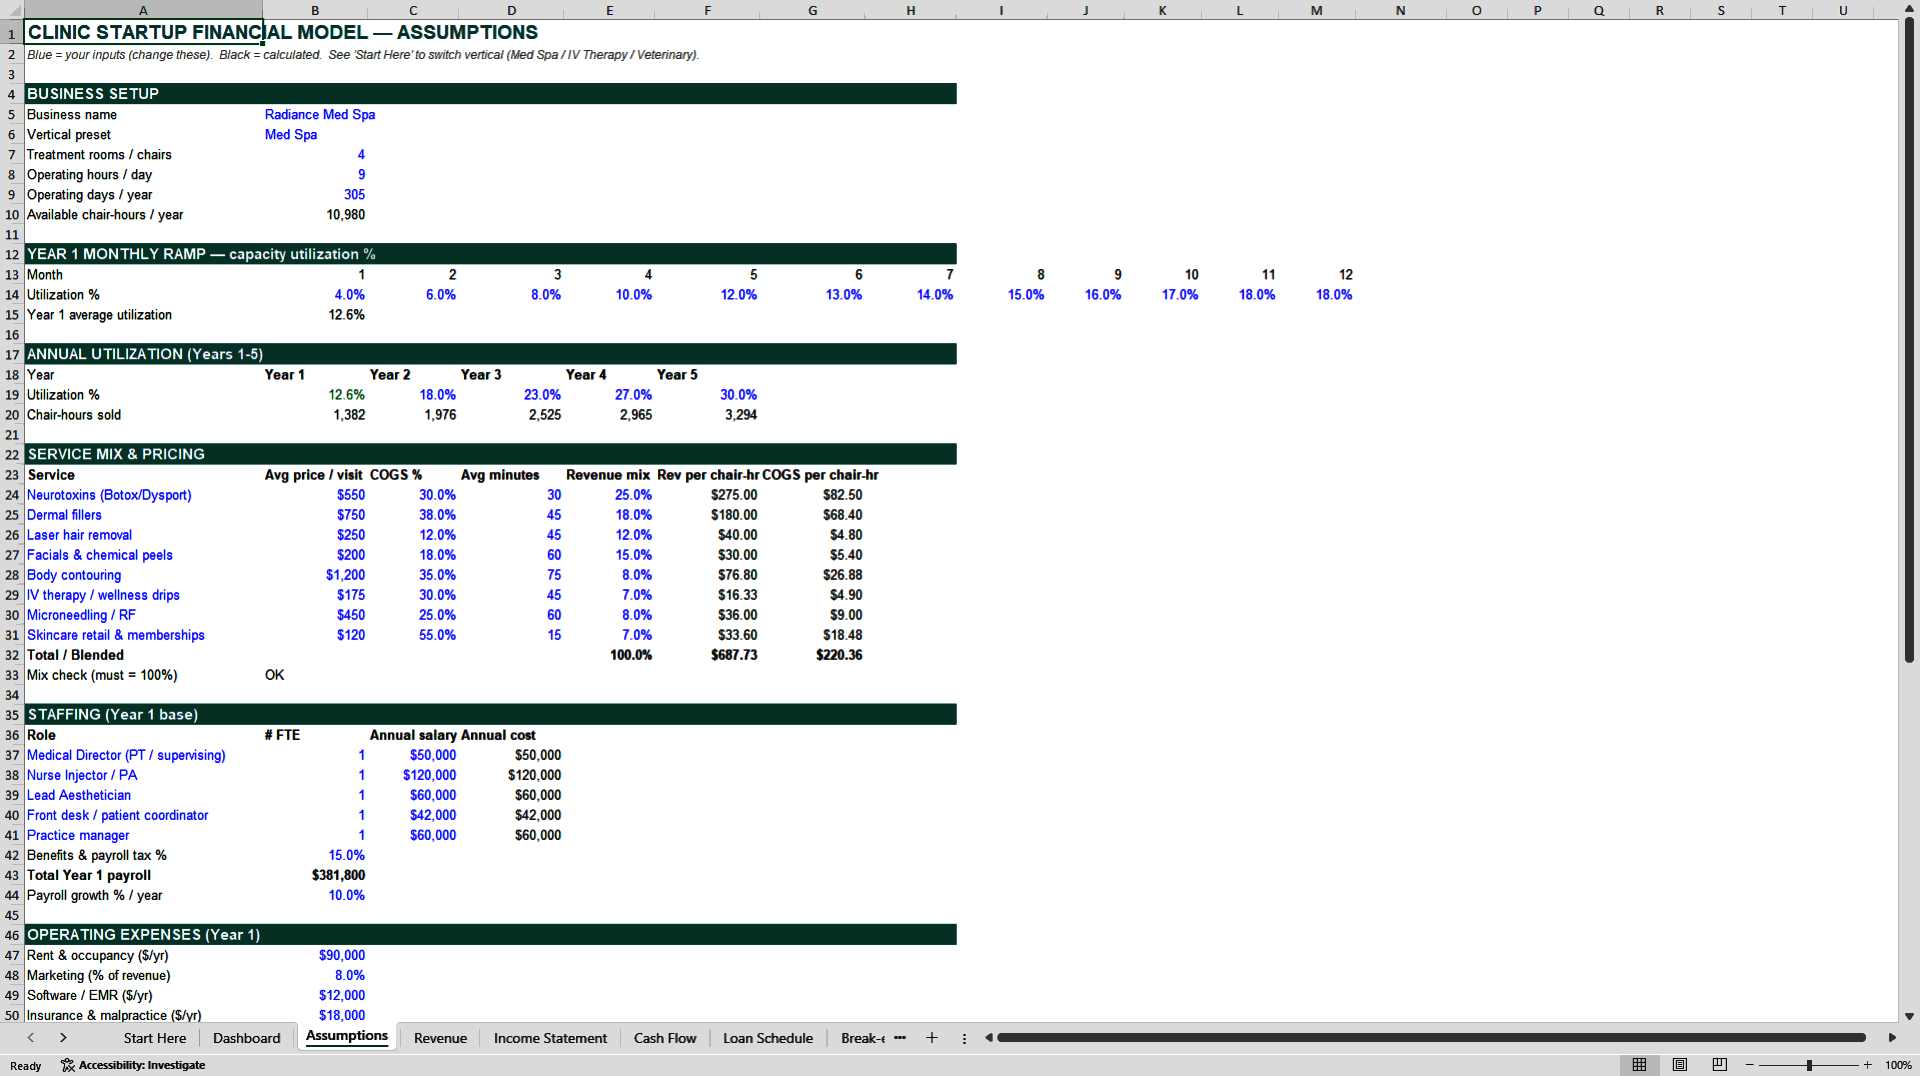Click zoom out minus button
Image resolution: width=1920 pixels, height=1076 pixels.
1750,1065
